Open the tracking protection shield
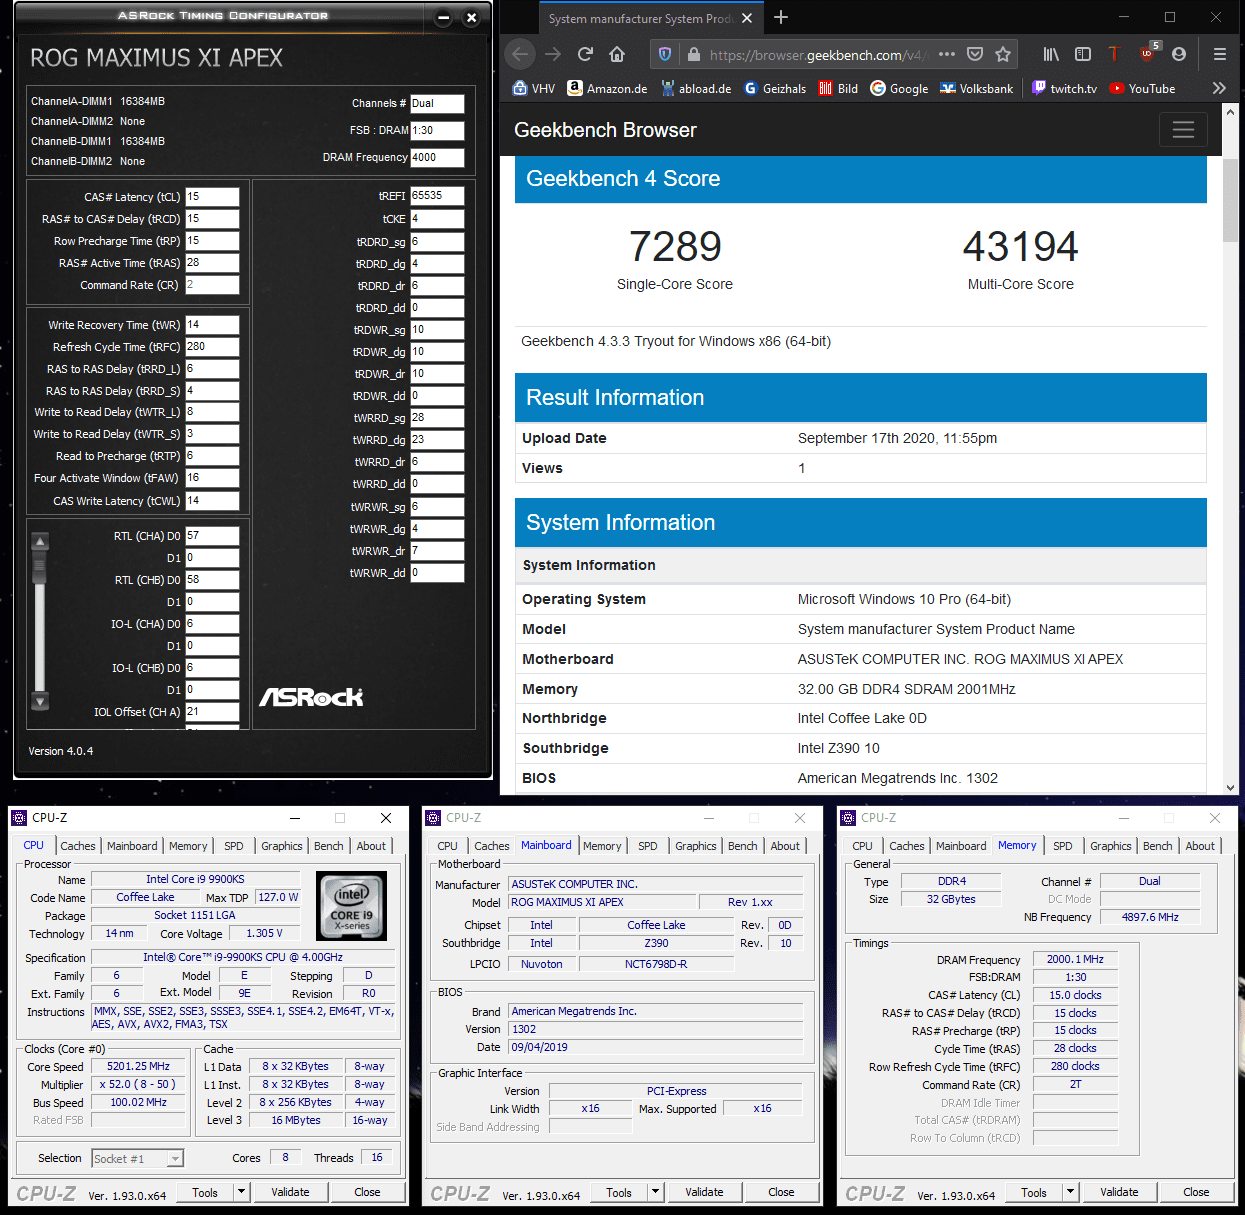This screenshot has height=1215, width=1245. pyautogui.click(x=664, y=55)
